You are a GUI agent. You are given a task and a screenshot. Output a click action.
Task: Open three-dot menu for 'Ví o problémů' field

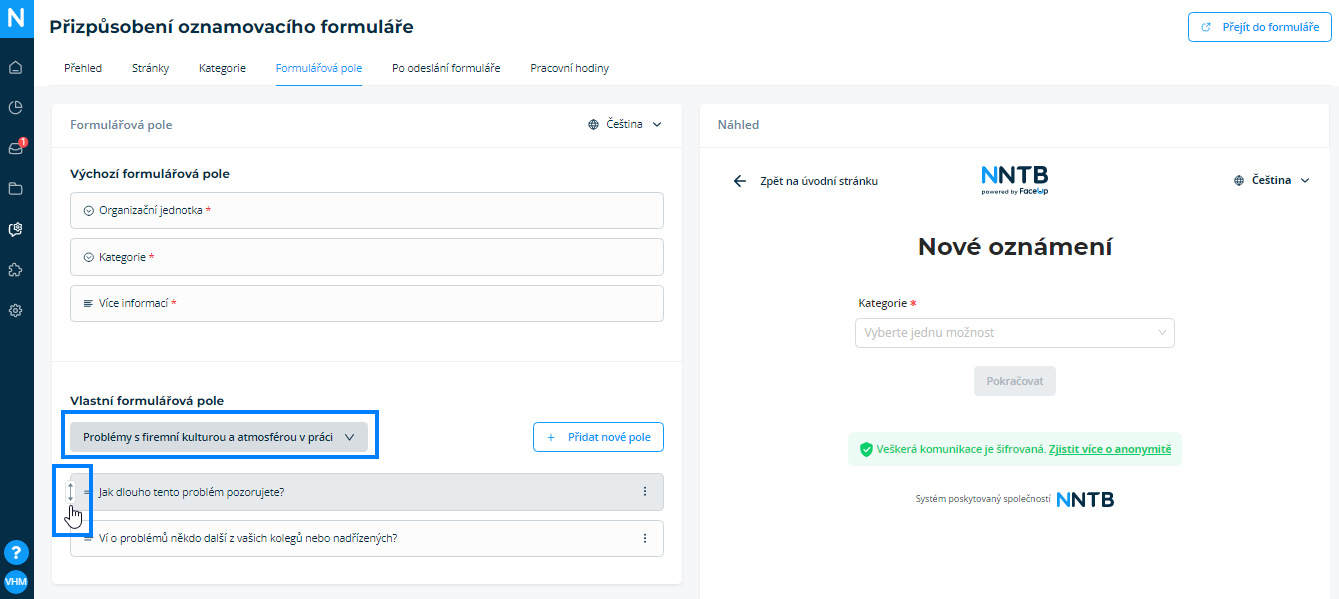(644, 538)
